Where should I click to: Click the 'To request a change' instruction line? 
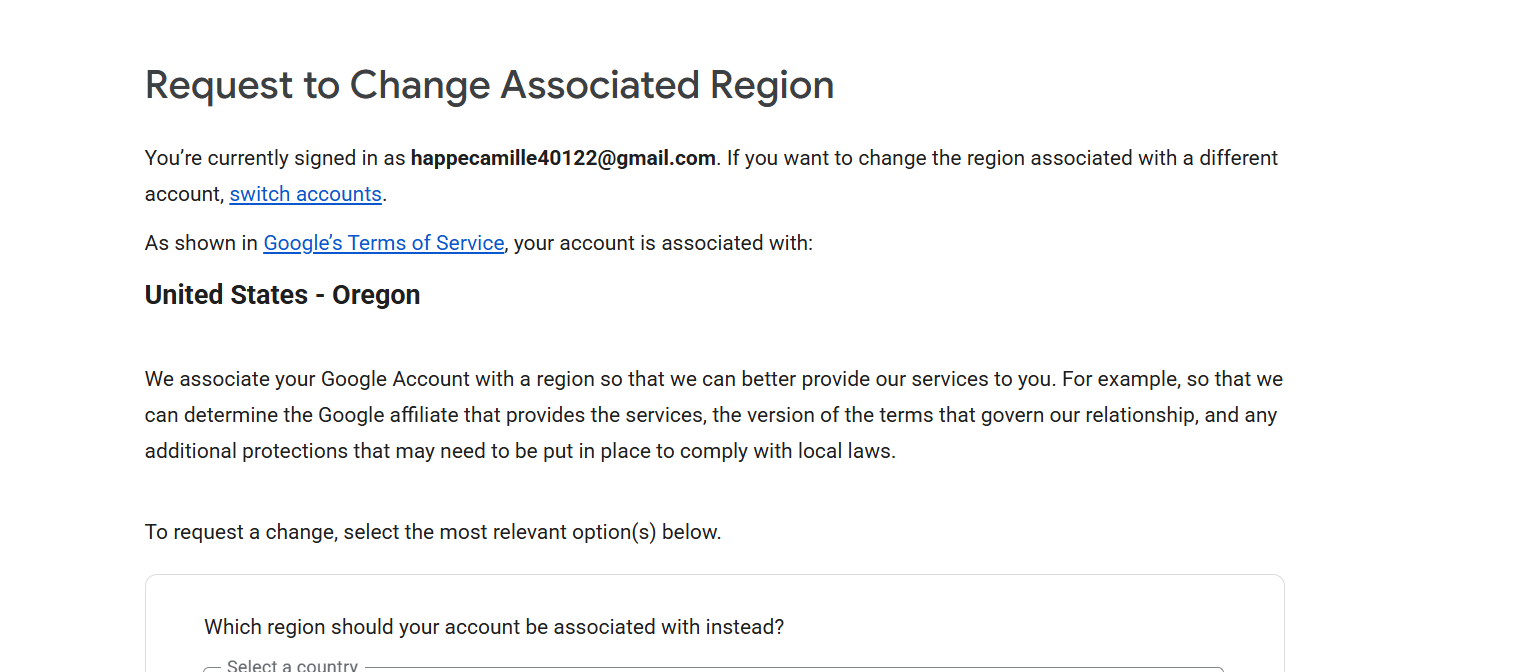click(x=433, y=532)
